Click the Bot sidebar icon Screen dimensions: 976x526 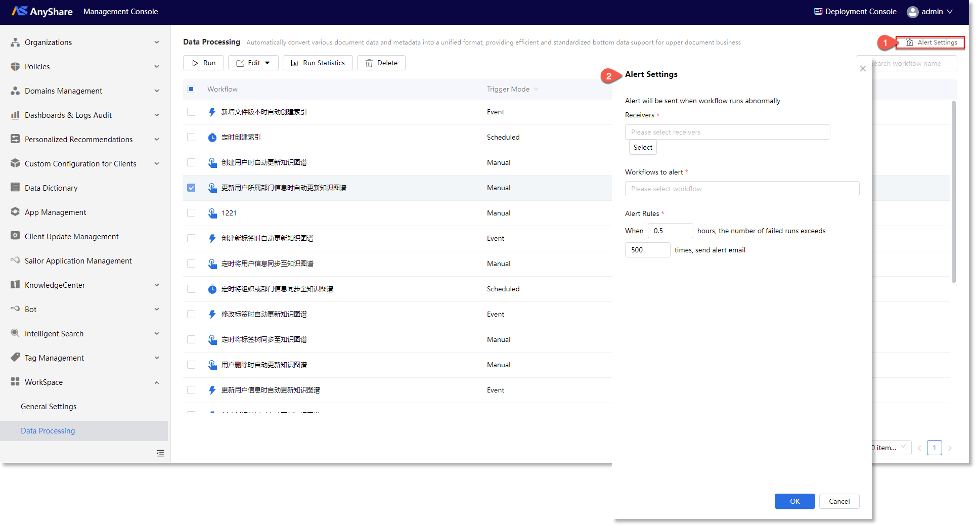[x=16, y=309]
